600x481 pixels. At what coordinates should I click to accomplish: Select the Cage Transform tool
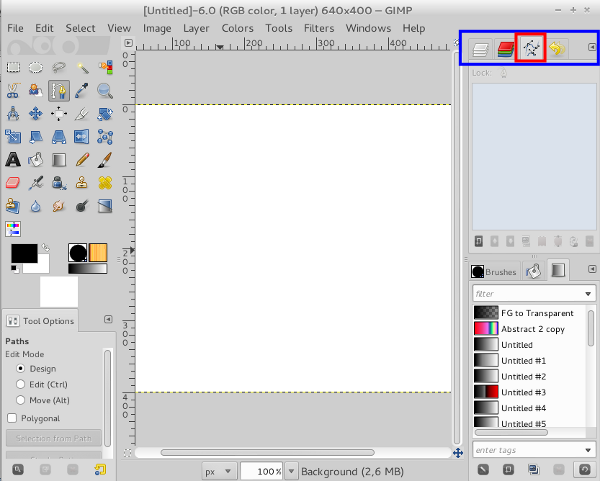pos(105,137)
